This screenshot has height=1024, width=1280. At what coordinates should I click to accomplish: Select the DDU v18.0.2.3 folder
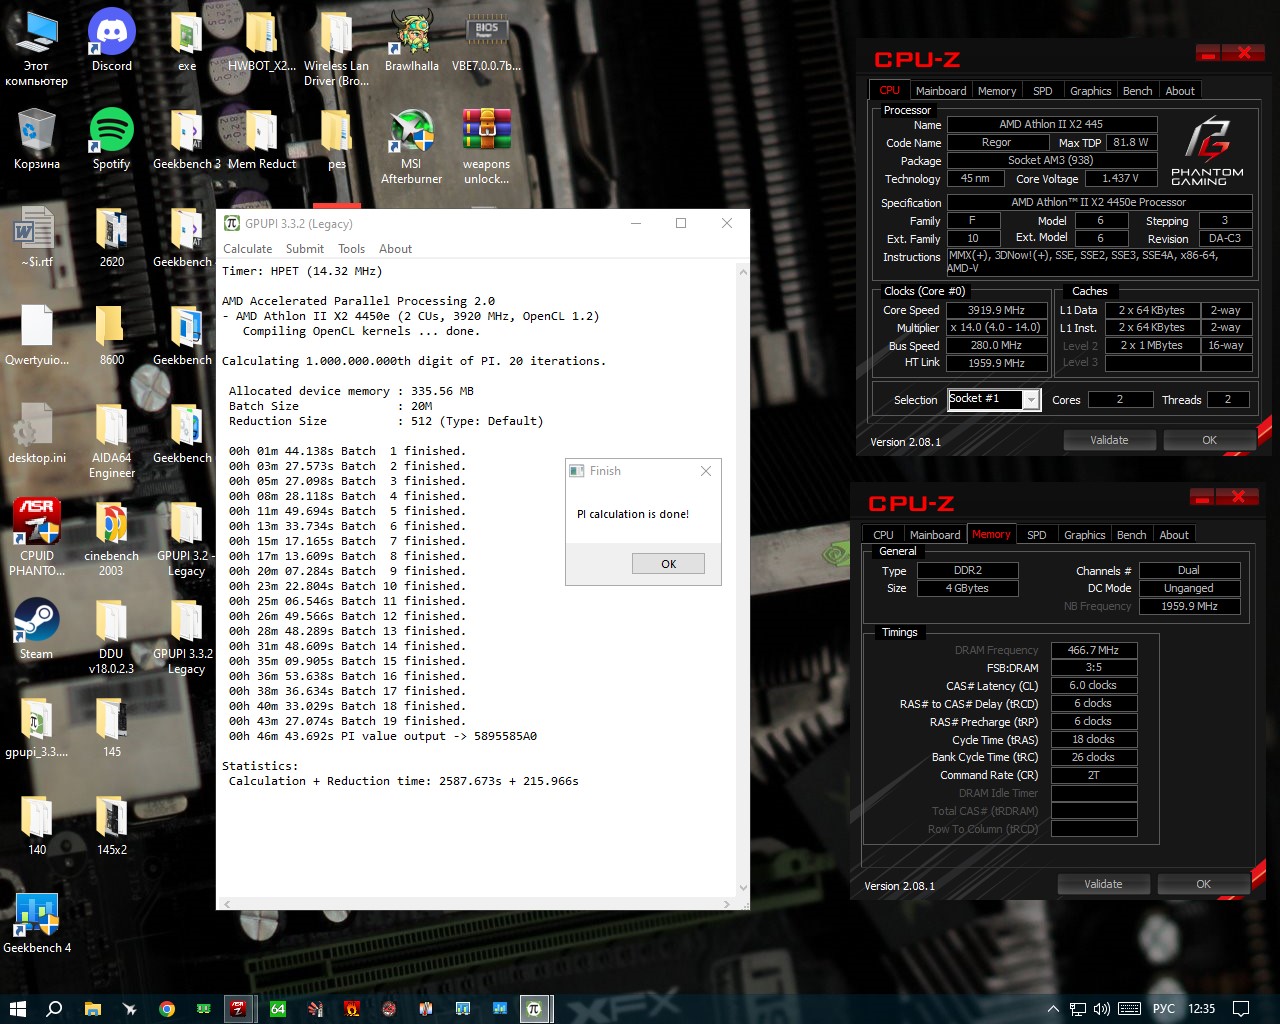tap(112, 635)
